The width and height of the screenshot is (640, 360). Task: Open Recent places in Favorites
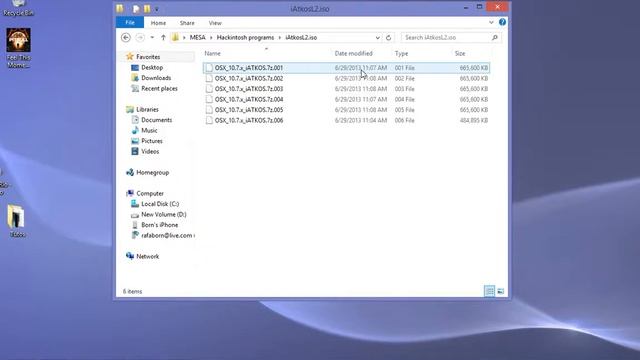[159, 89]
